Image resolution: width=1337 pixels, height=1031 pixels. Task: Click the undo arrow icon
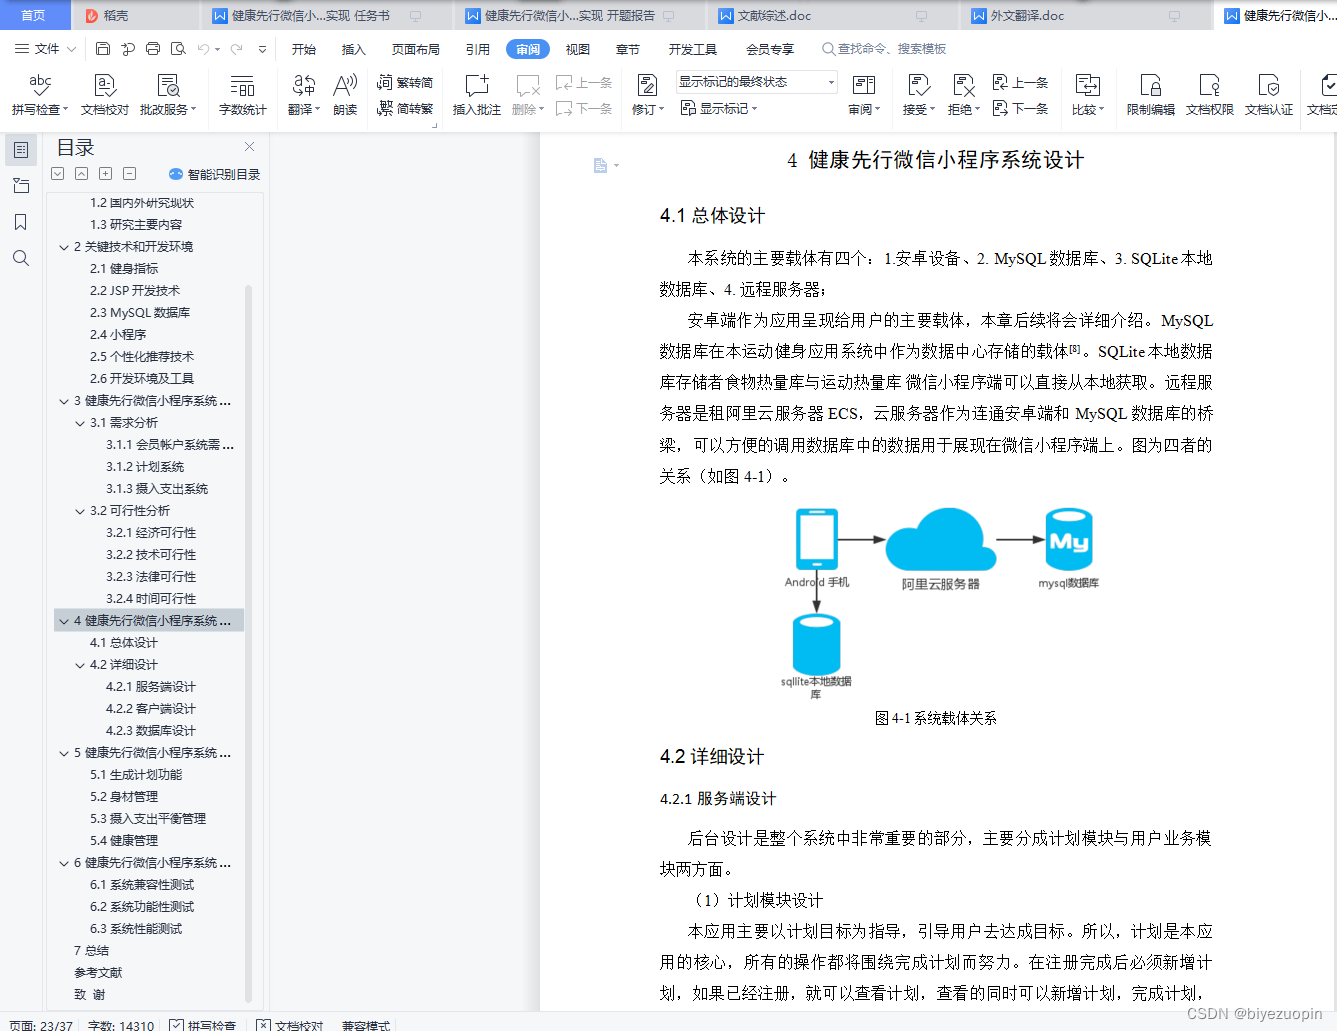click(204, 49)
